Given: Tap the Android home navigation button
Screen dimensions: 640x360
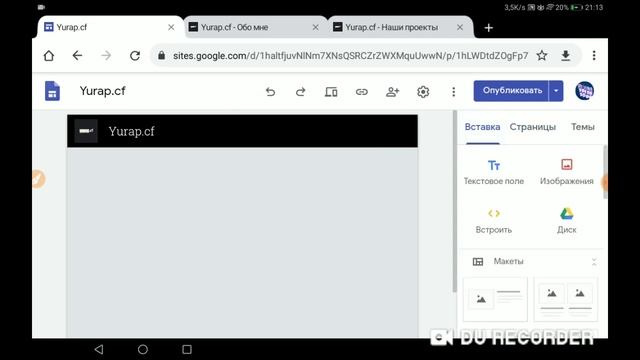Looking at the screenshot, I should tap(143, 349).
